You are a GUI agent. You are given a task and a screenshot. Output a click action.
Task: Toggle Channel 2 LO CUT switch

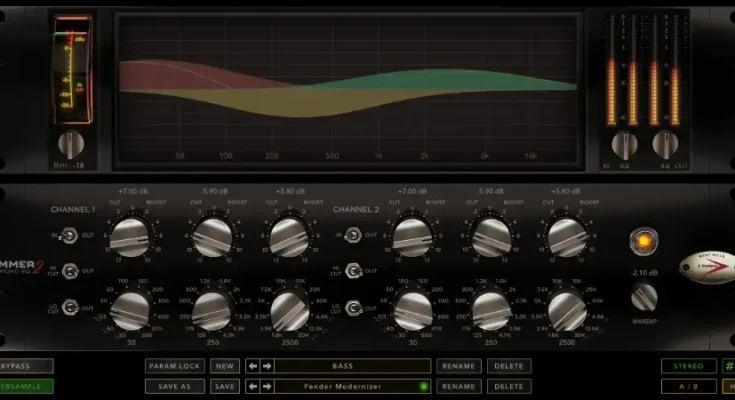[x=353, y=307]
